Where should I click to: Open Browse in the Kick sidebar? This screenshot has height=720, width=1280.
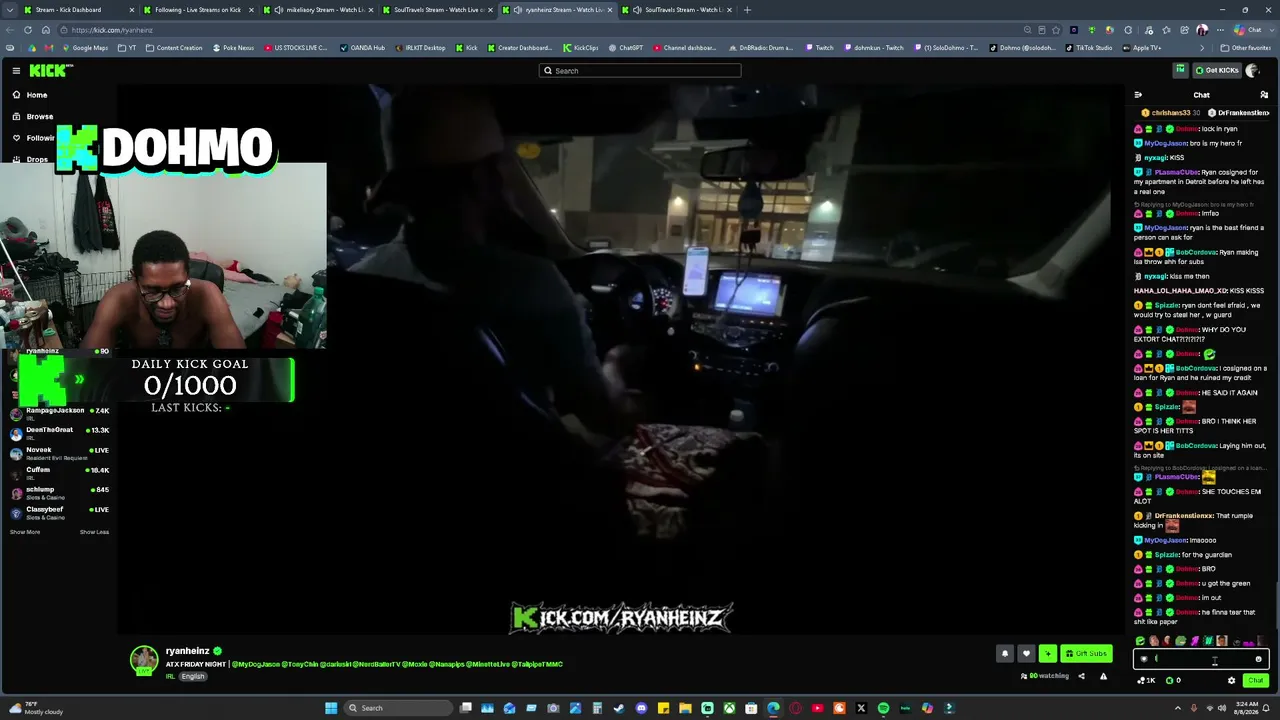pyautogui.click(x=39, y=117)
